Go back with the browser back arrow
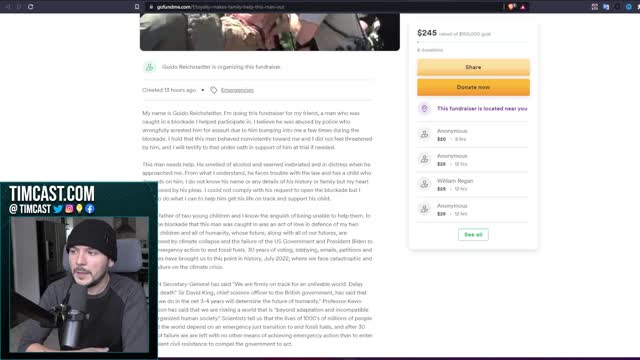Screen dimensions: 640x360 tap(7, 7)
